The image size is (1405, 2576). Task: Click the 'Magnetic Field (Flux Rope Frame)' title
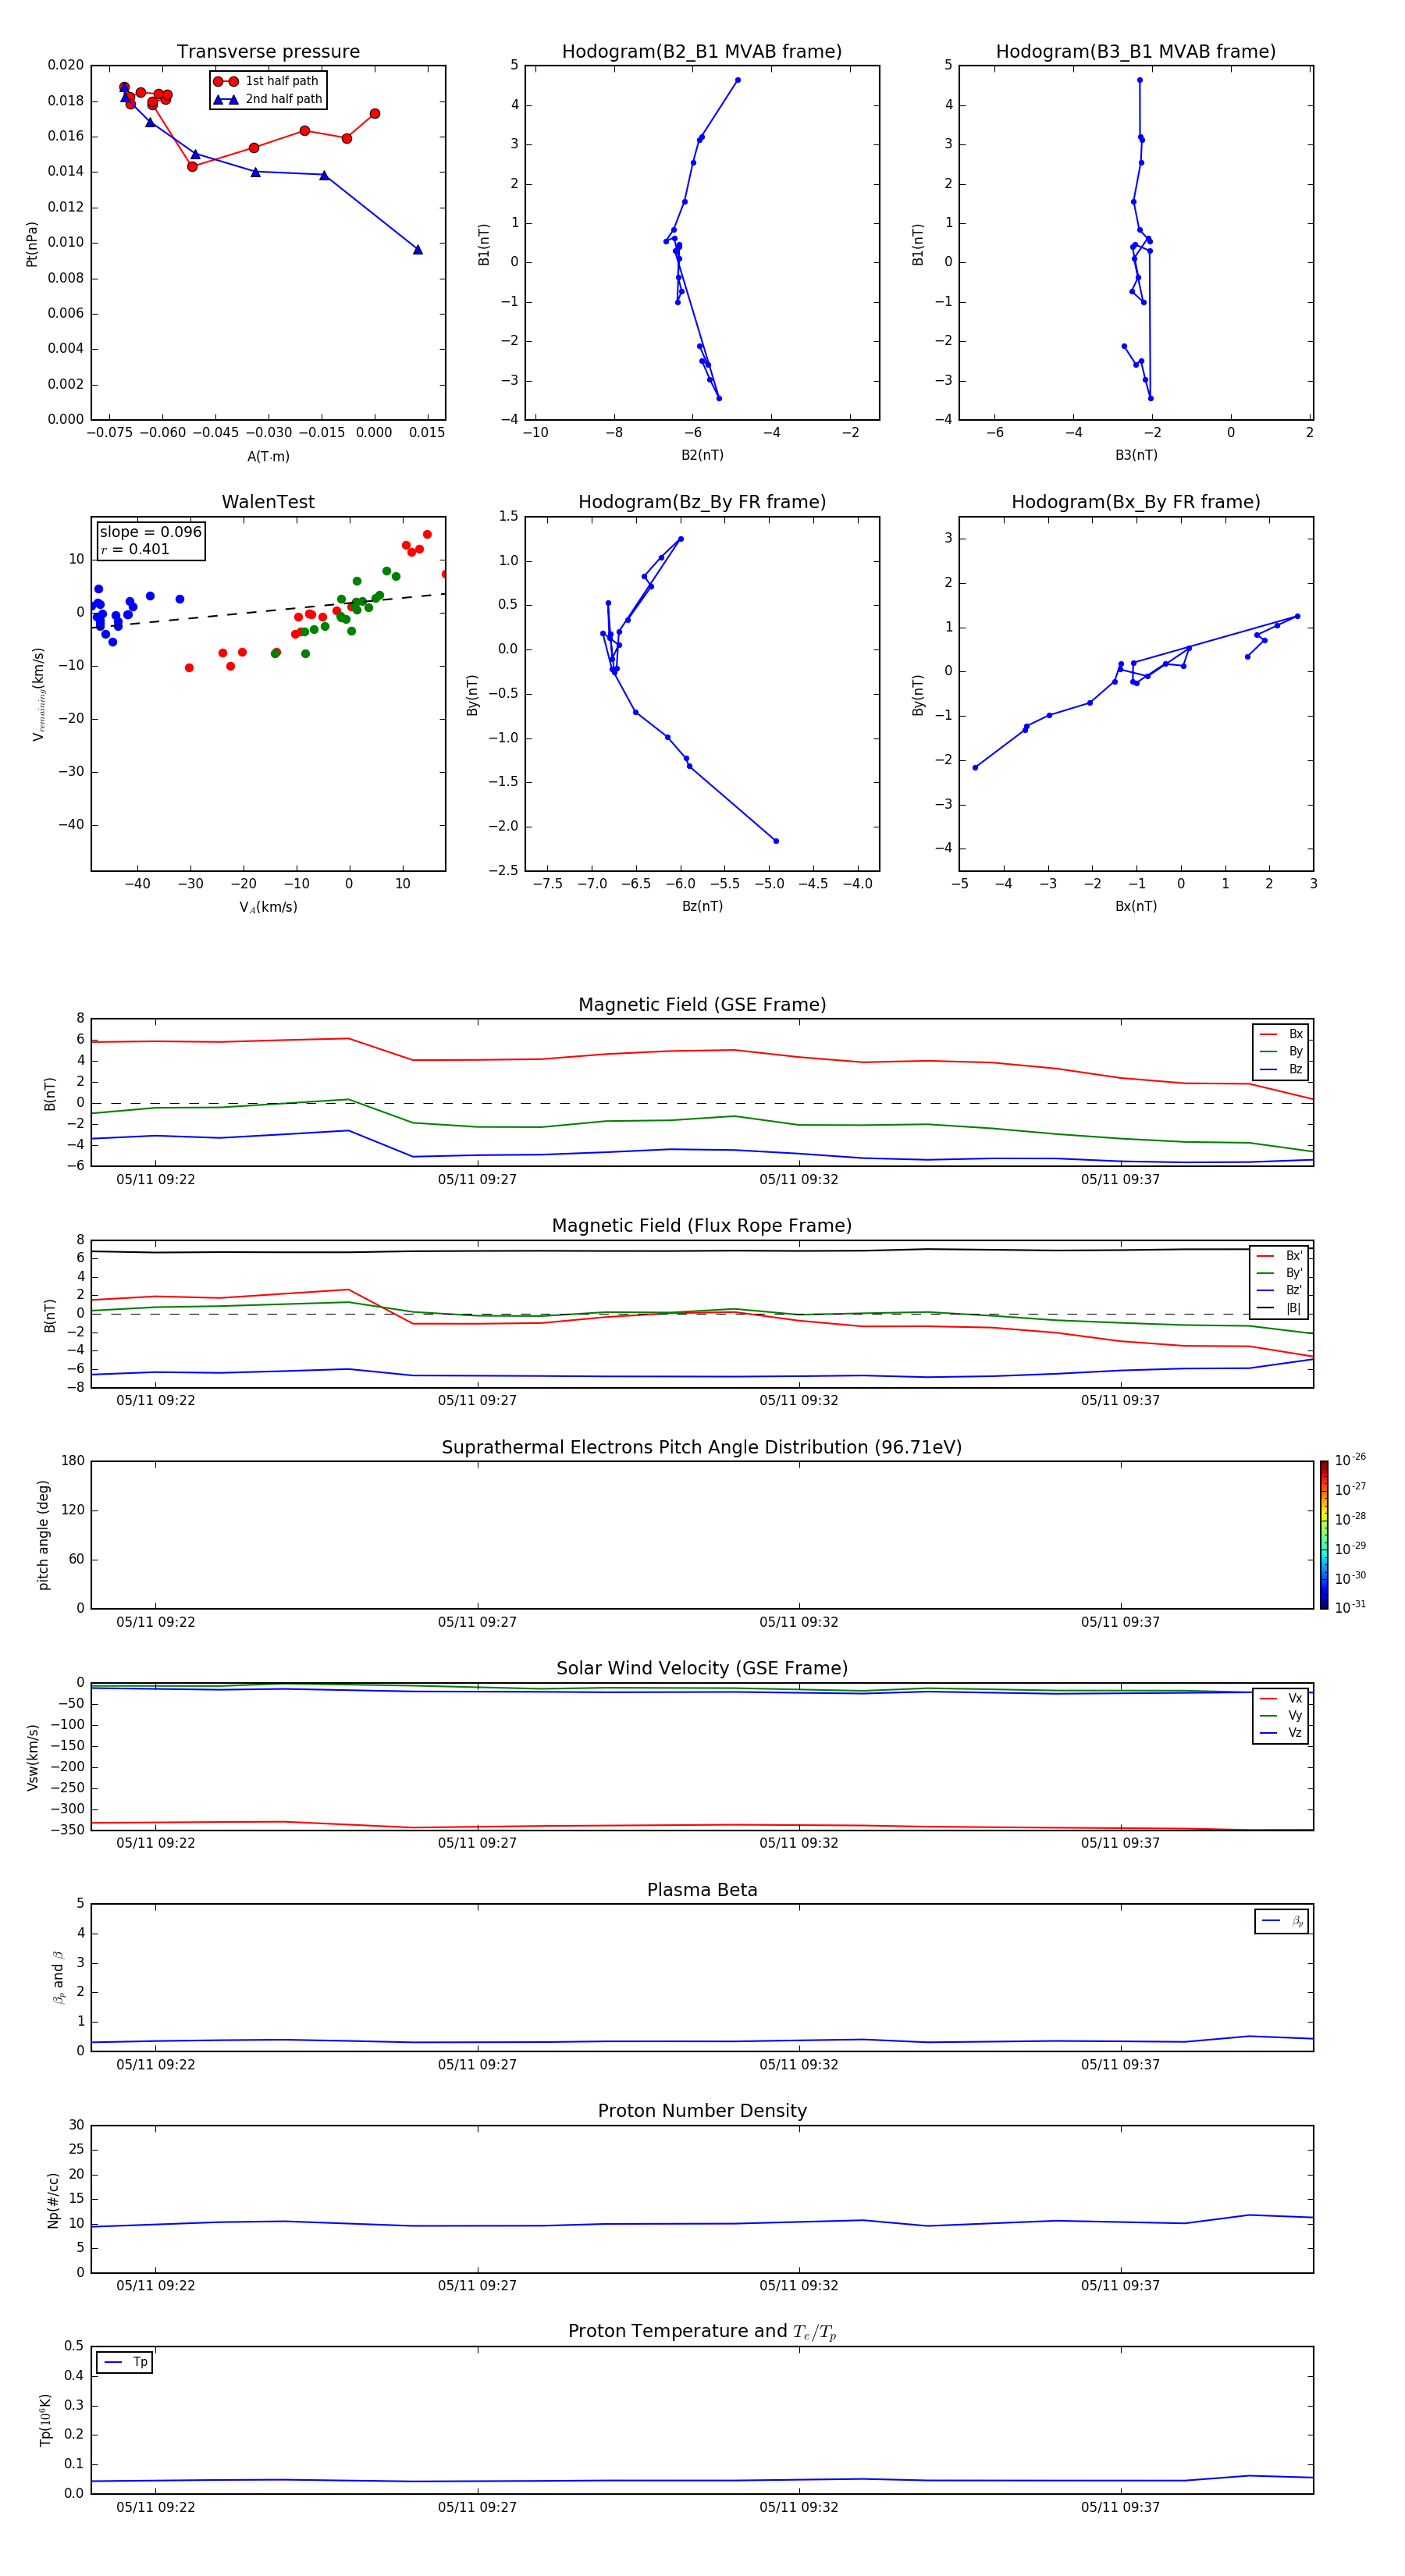point(702,1226)
